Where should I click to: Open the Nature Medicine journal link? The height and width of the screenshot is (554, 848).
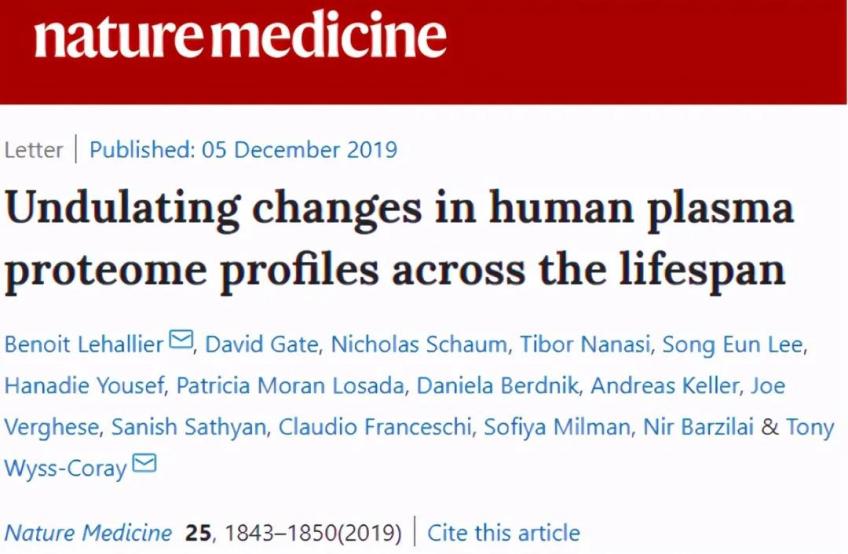(89, 532)
